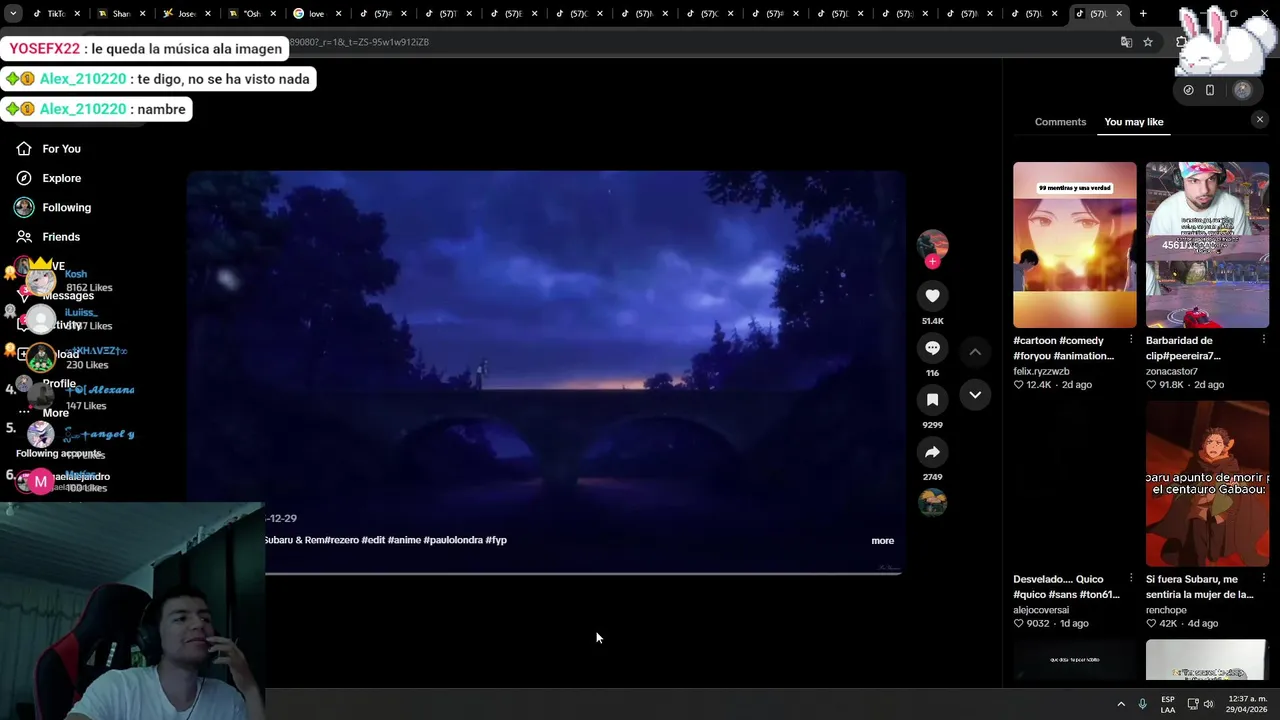Go to previous video with up arrow
Viewport: 1280px width, 720px height.
975,352
